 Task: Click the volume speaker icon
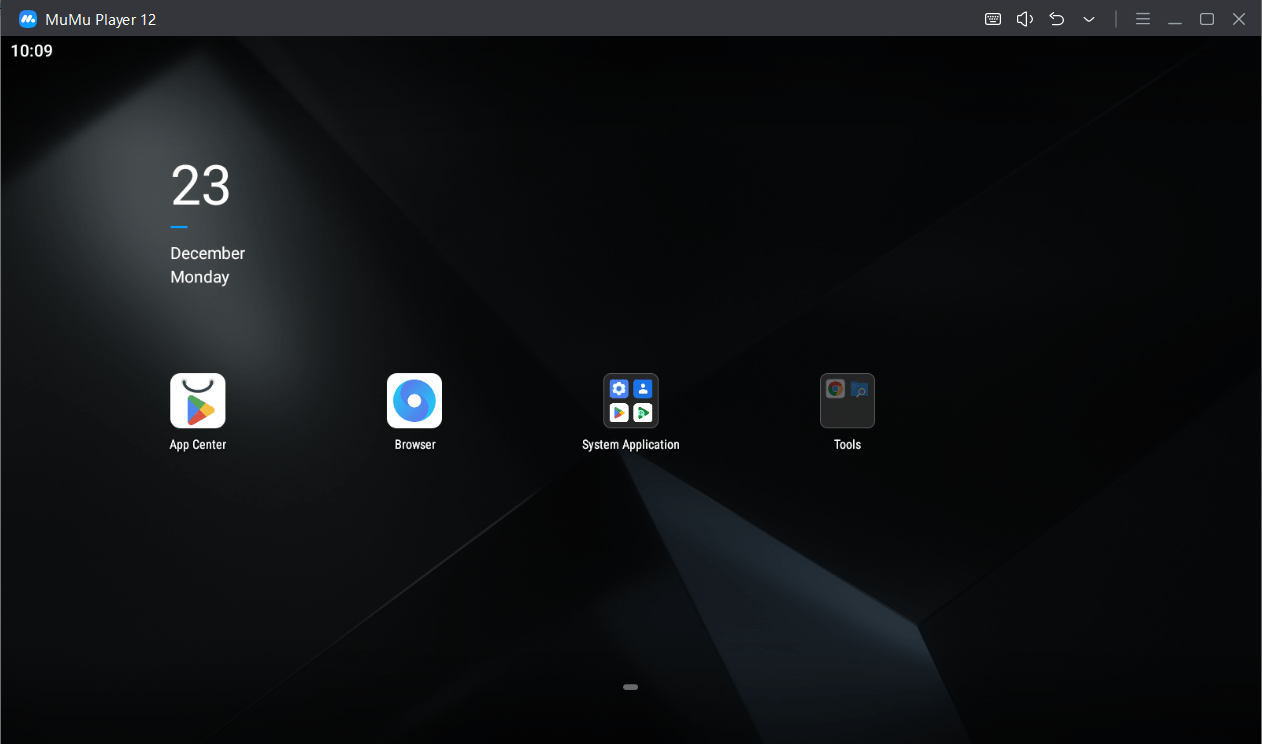[x=1024, y=19]
